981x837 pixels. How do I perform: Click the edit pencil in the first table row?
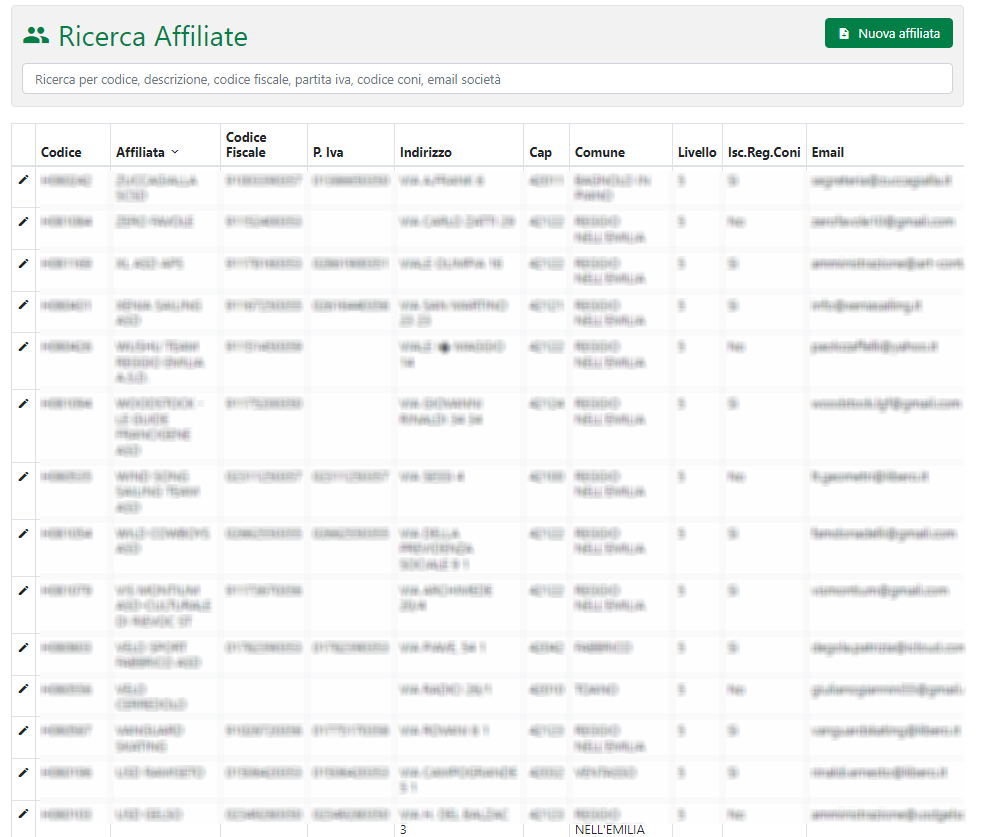pos(23,179)
